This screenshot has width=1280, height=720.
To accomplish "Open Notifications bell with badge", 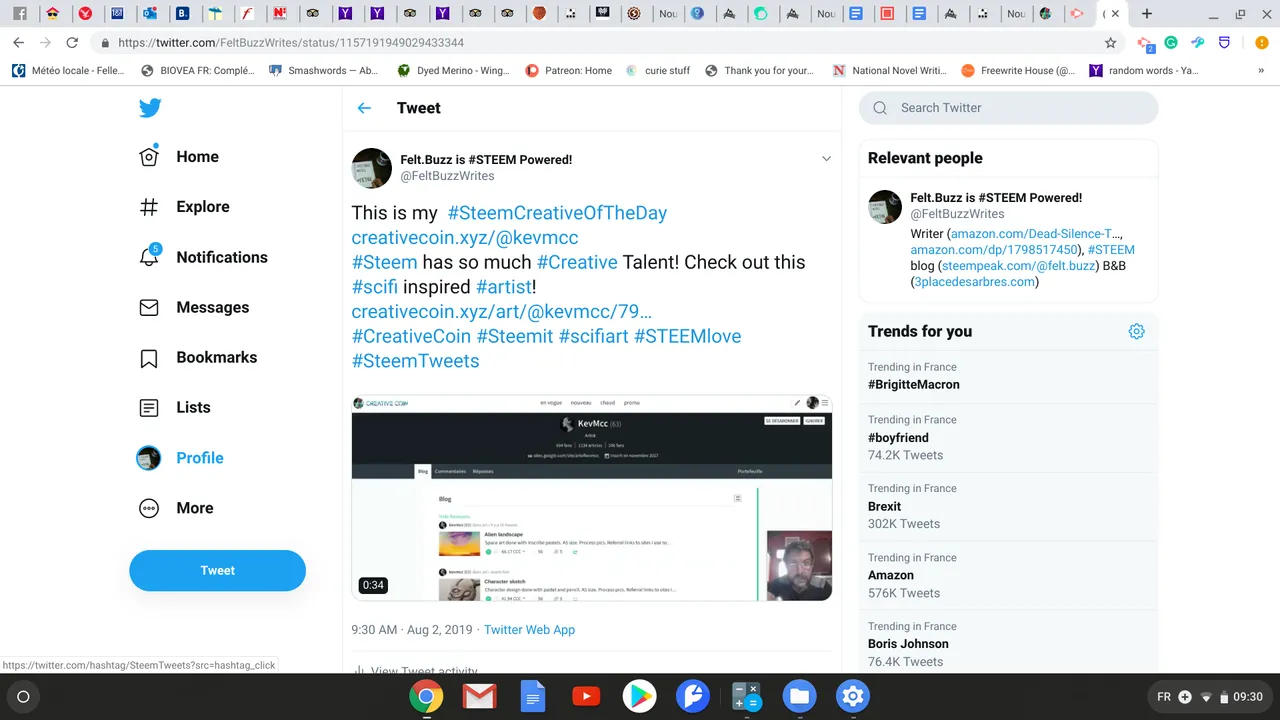I will pos(149,255).
